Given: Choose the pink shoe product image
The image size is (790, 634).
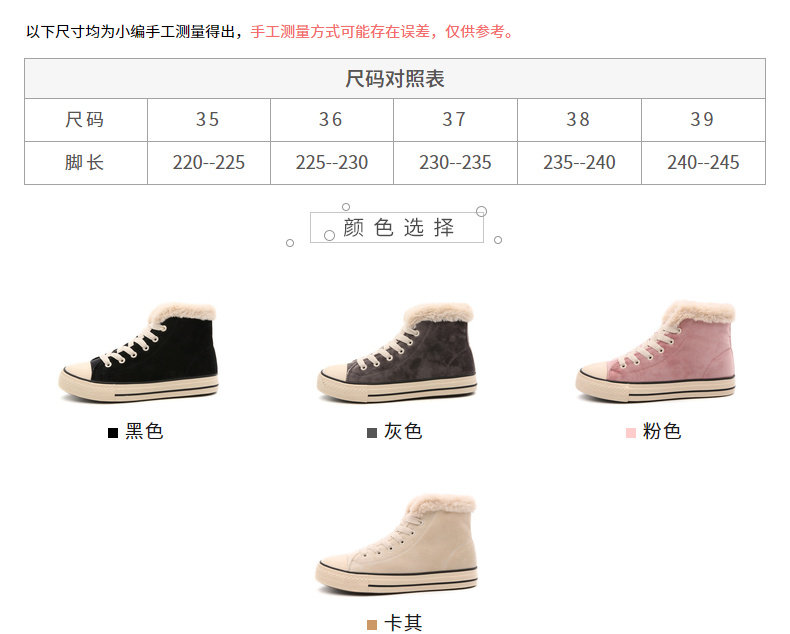Looking at the screenshot, I should point(655,351).
